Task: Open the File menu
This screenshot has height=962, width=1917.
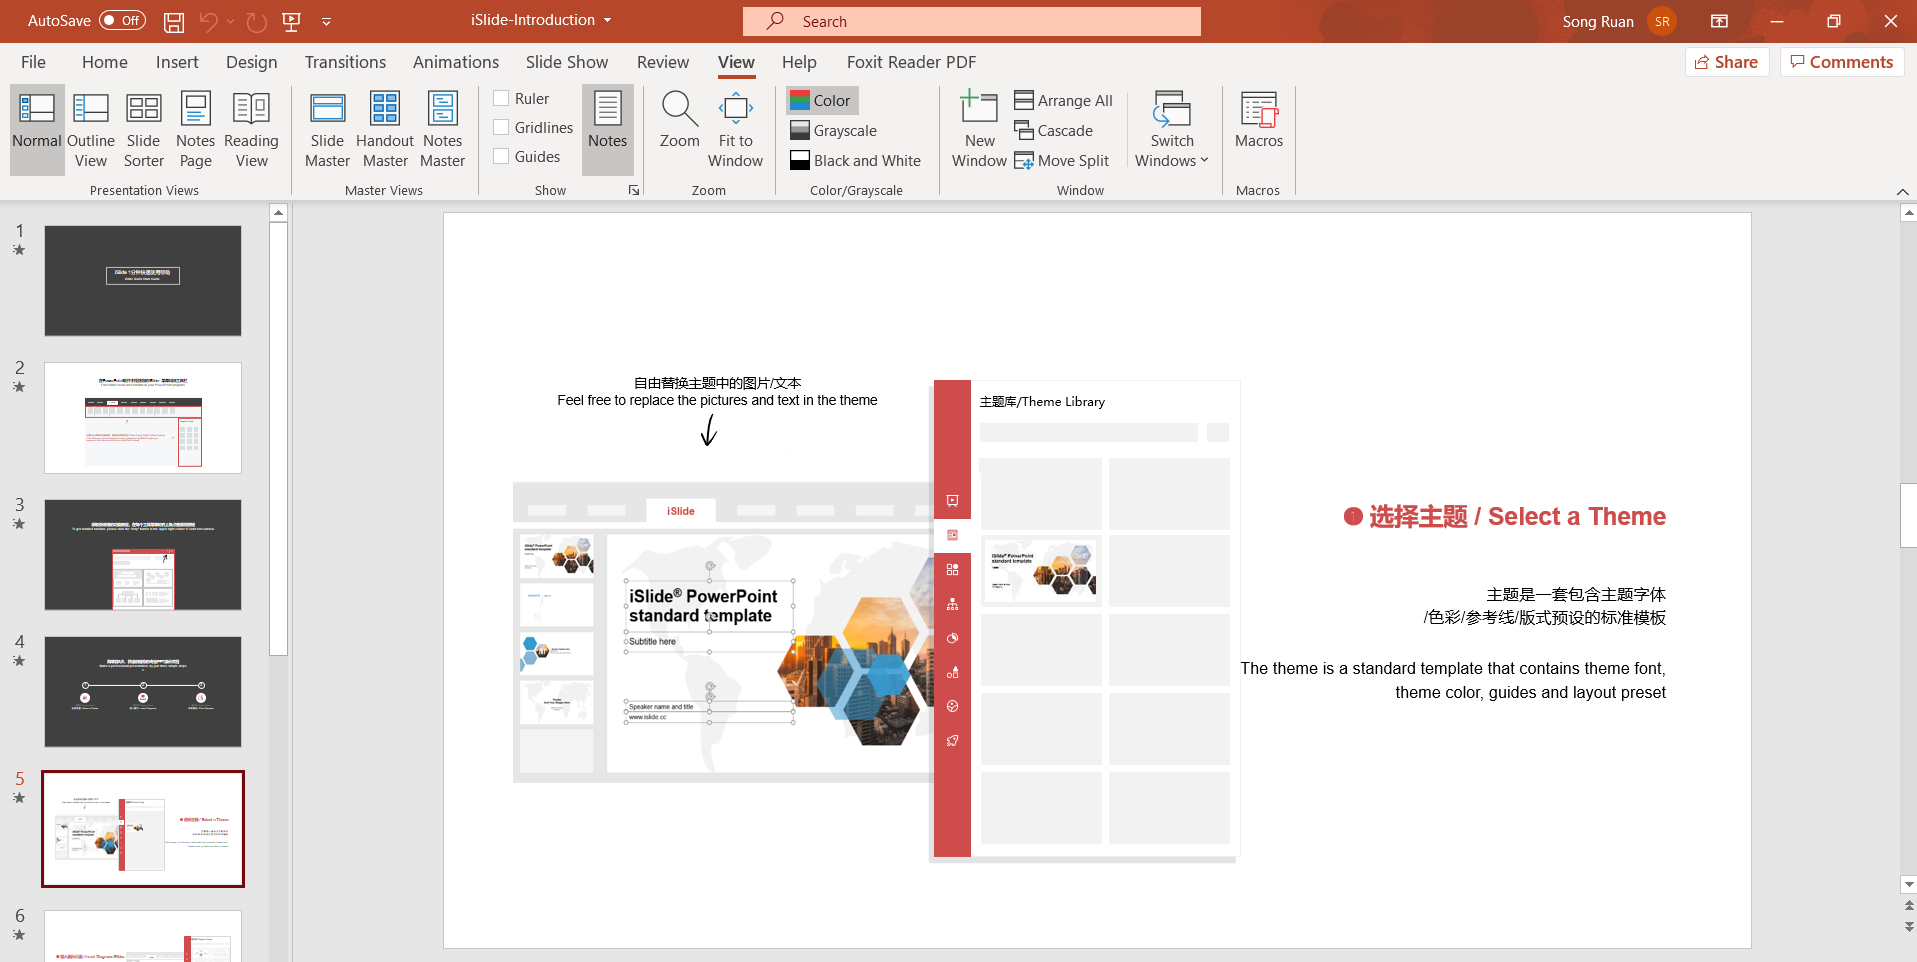Action: (x=33, y=62)
